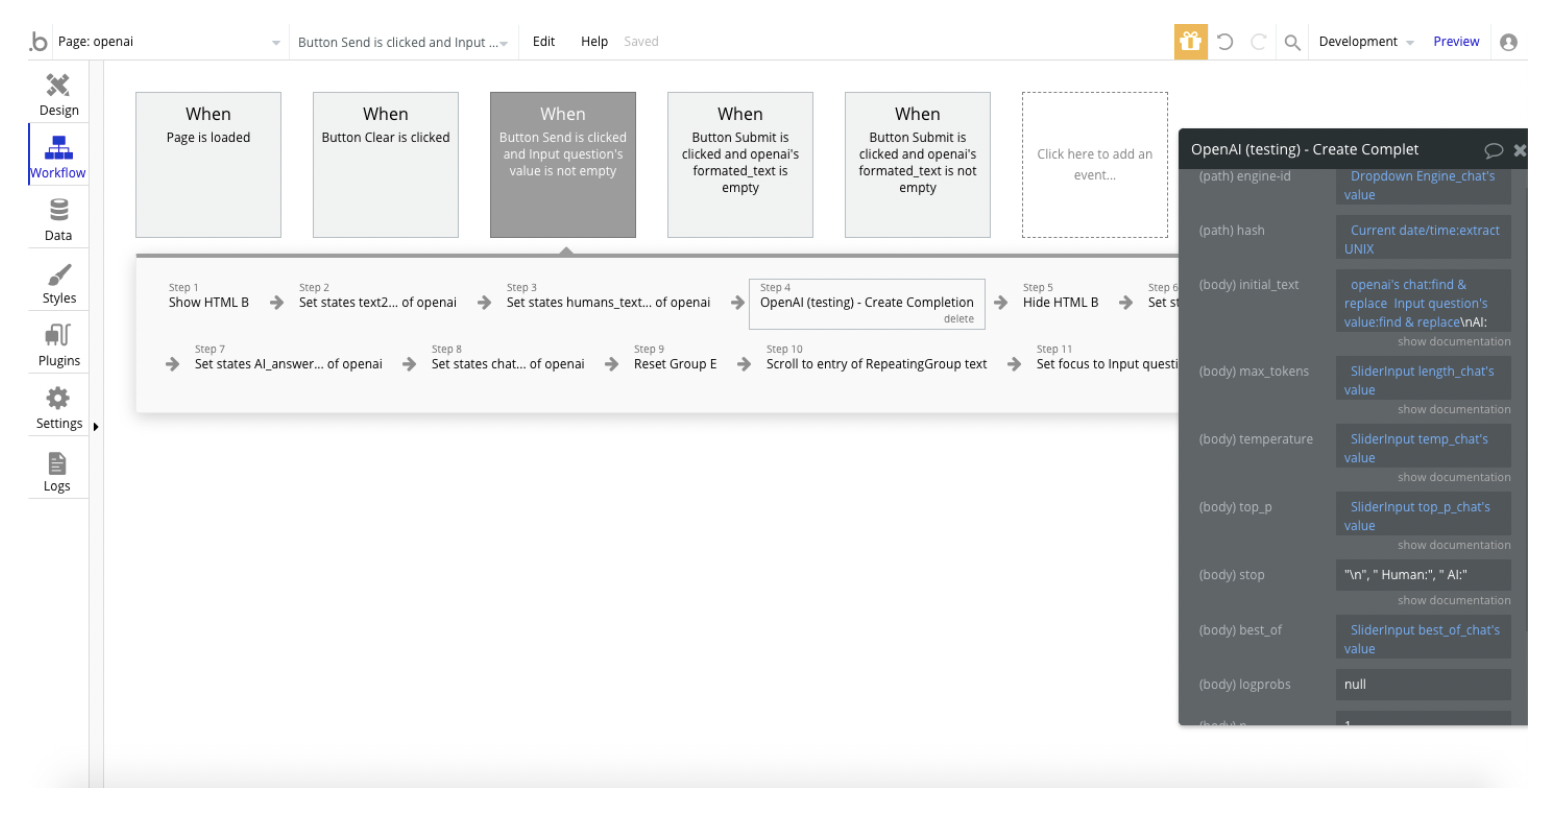This screenshot has width=1550, height=816.
Task: Edit the max_tokens SliderInput length_chat's value
Action: 1423,380
